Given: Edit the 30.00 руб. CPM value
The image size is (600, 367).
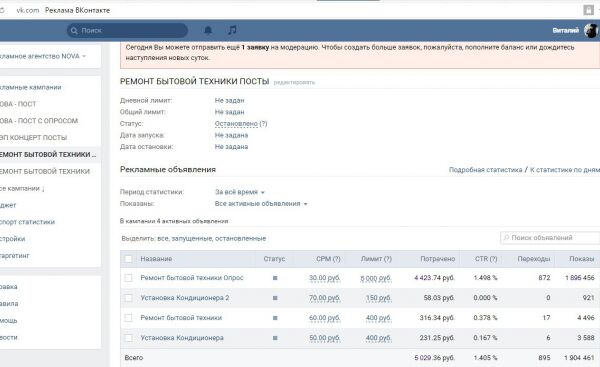Looking at the screenshot, I should [324, 278].
